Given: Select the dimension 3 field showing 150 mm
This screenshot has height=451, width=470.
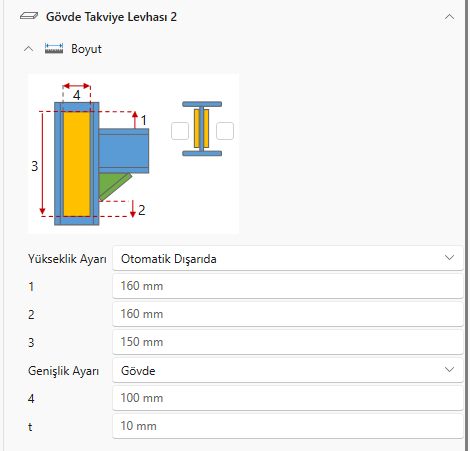Looking at the screenshot, I should (x=288, y=342).
